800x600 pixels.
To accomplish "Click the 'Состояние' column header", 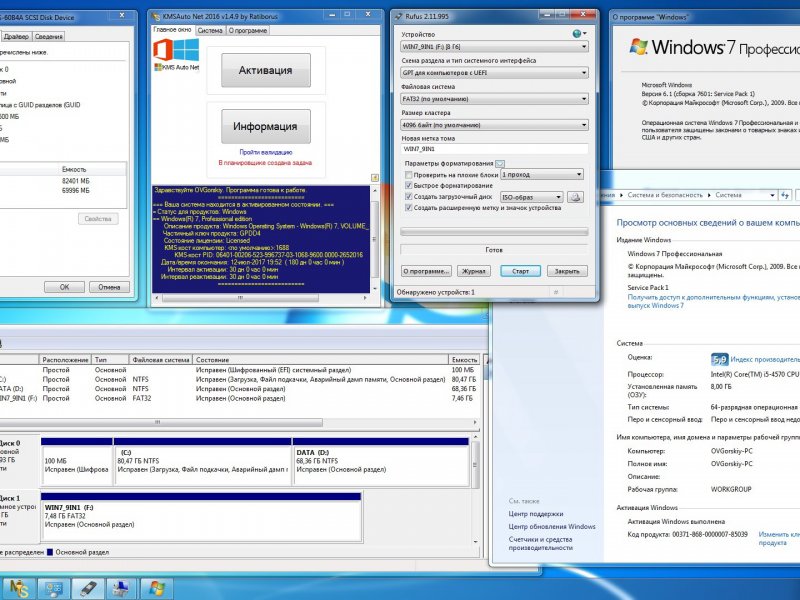I will 320,360.
